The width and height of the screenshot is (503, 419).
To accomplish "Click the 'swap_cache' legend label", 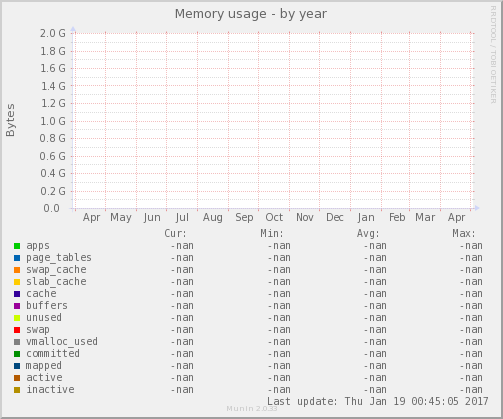I will click(x=56, y=270).
